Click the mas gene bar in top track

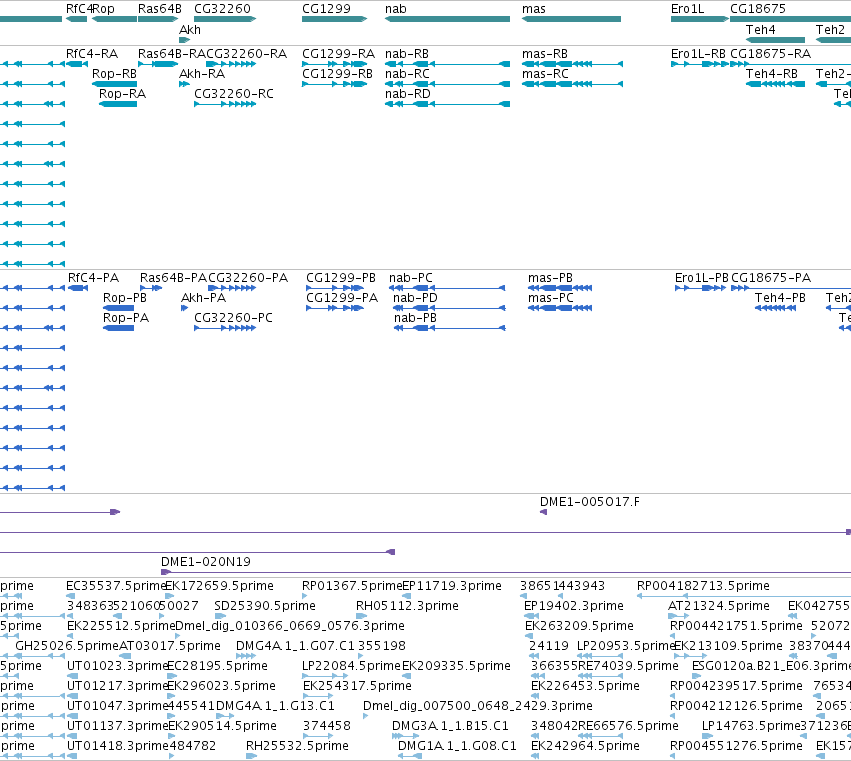(571, 19)
